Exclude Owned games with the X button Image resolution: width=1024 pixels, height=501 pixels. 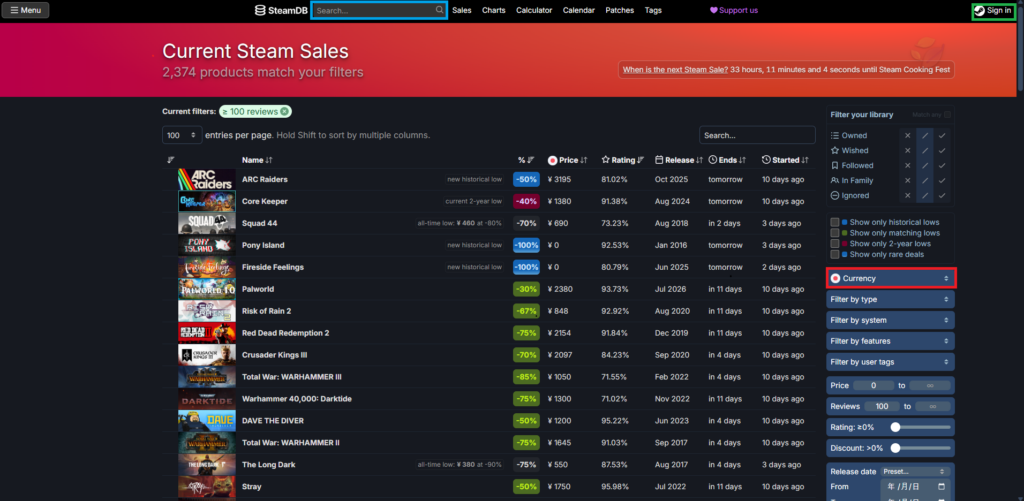(907, 136)
